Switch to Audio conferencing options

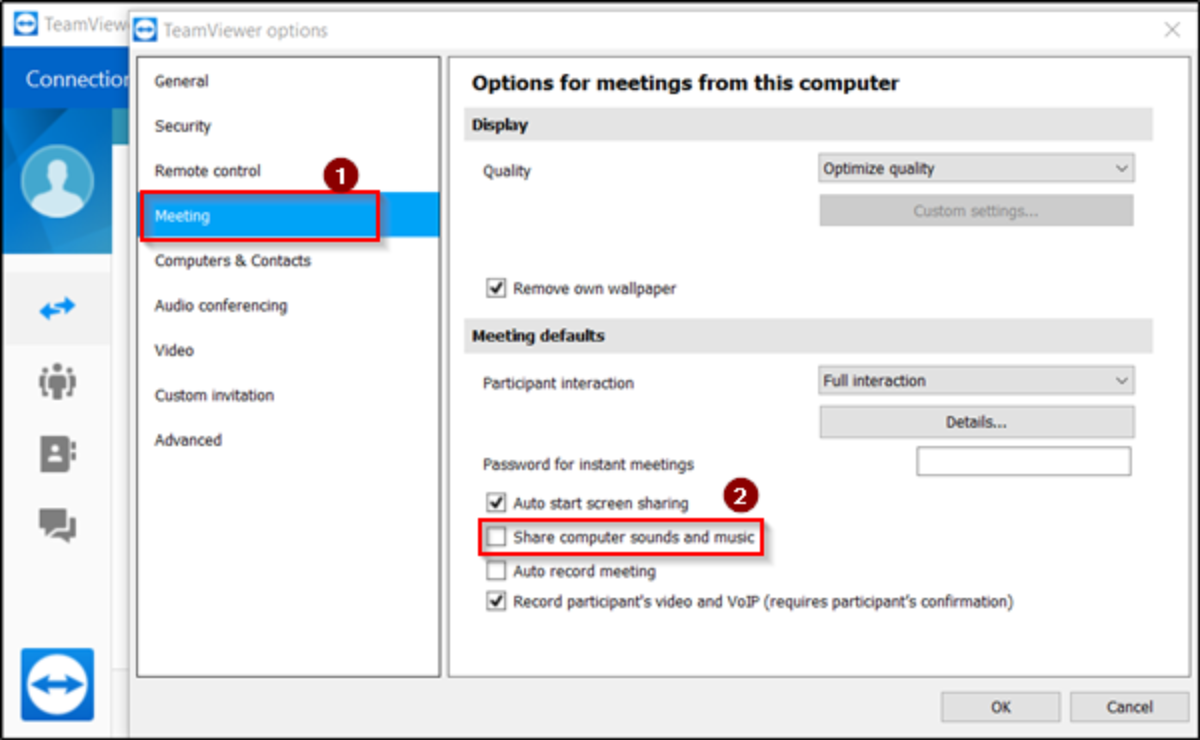click(221, 305)
